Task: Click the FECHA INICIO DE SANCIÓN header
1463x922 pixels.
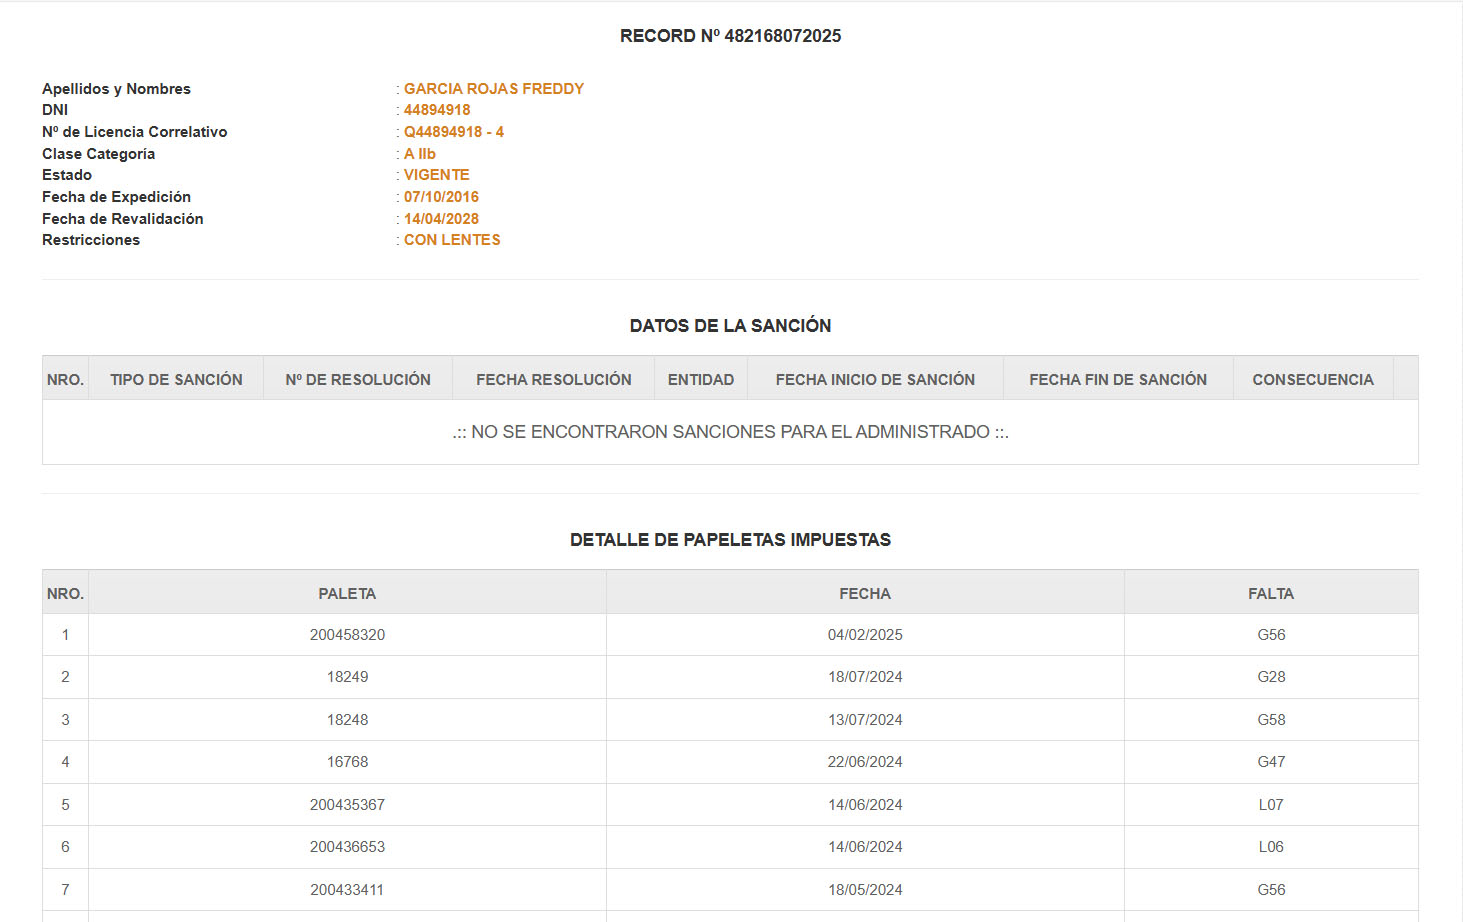Action: point(875,380)
